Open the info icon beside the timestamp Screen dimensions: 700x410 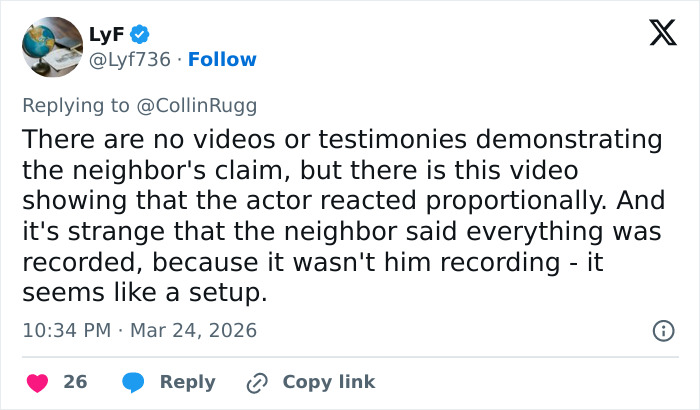coord(661,330)
